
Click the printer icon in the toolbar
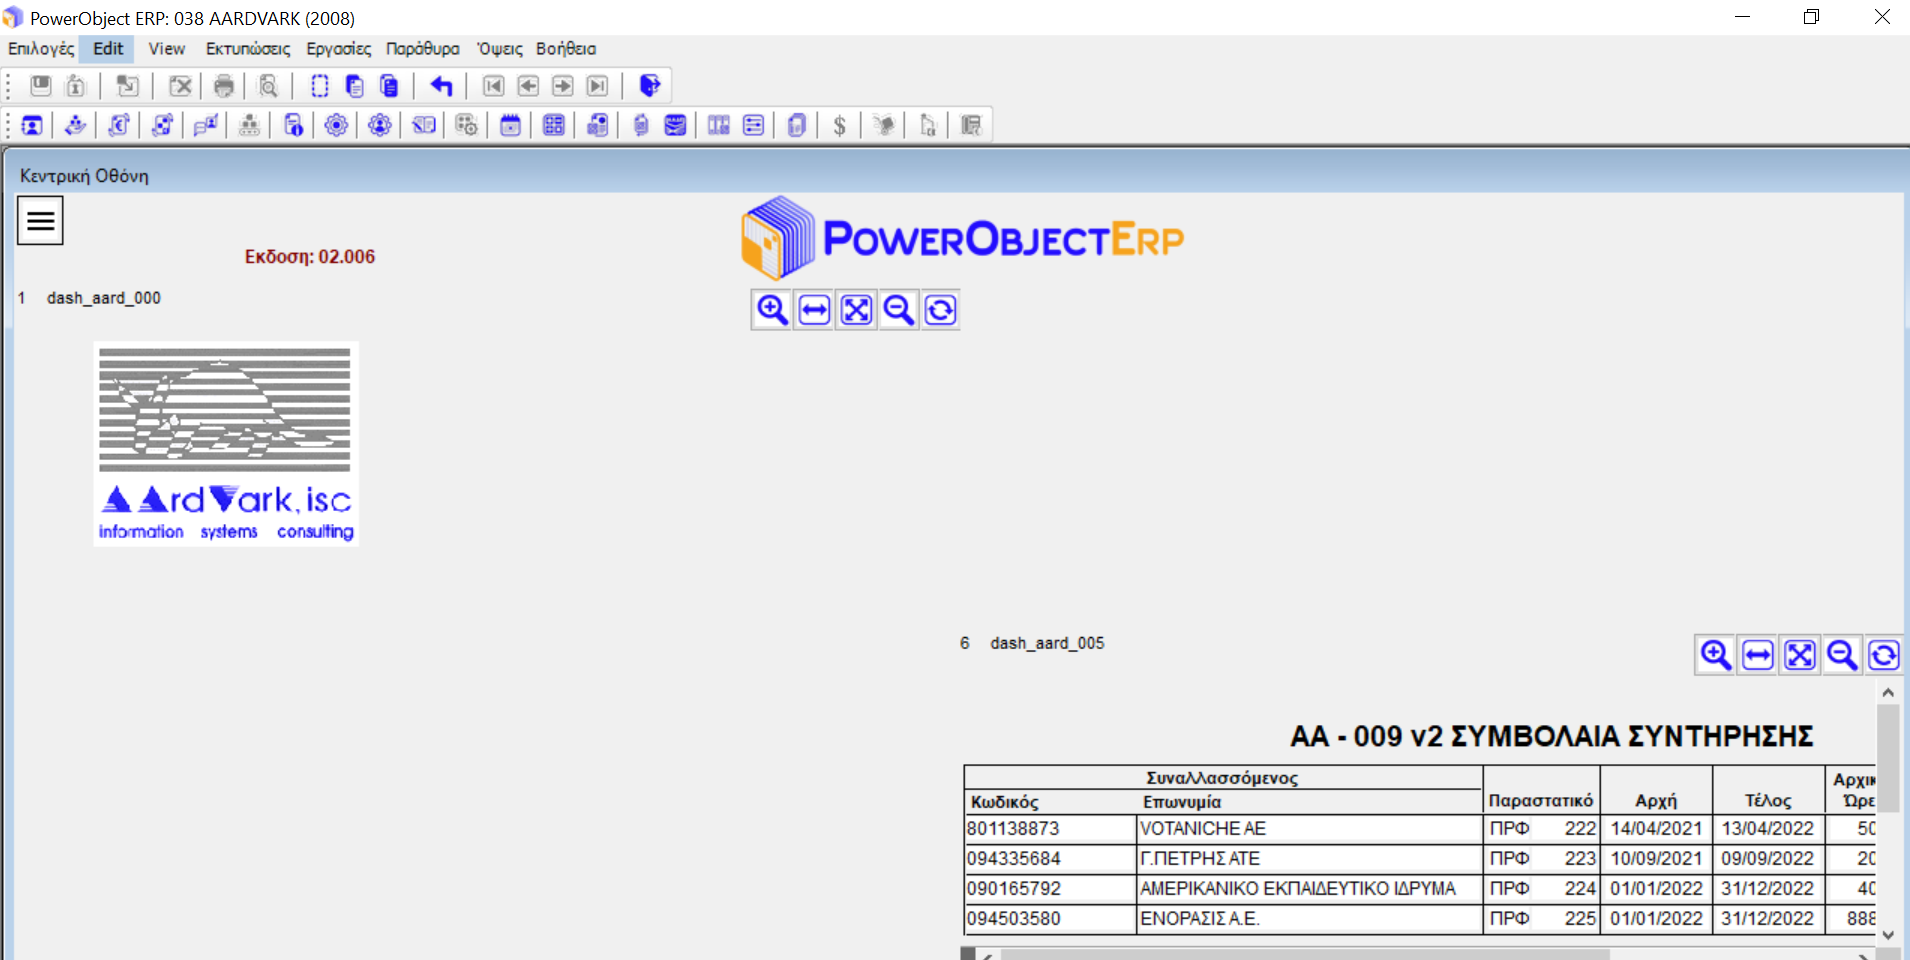point(224,86)
